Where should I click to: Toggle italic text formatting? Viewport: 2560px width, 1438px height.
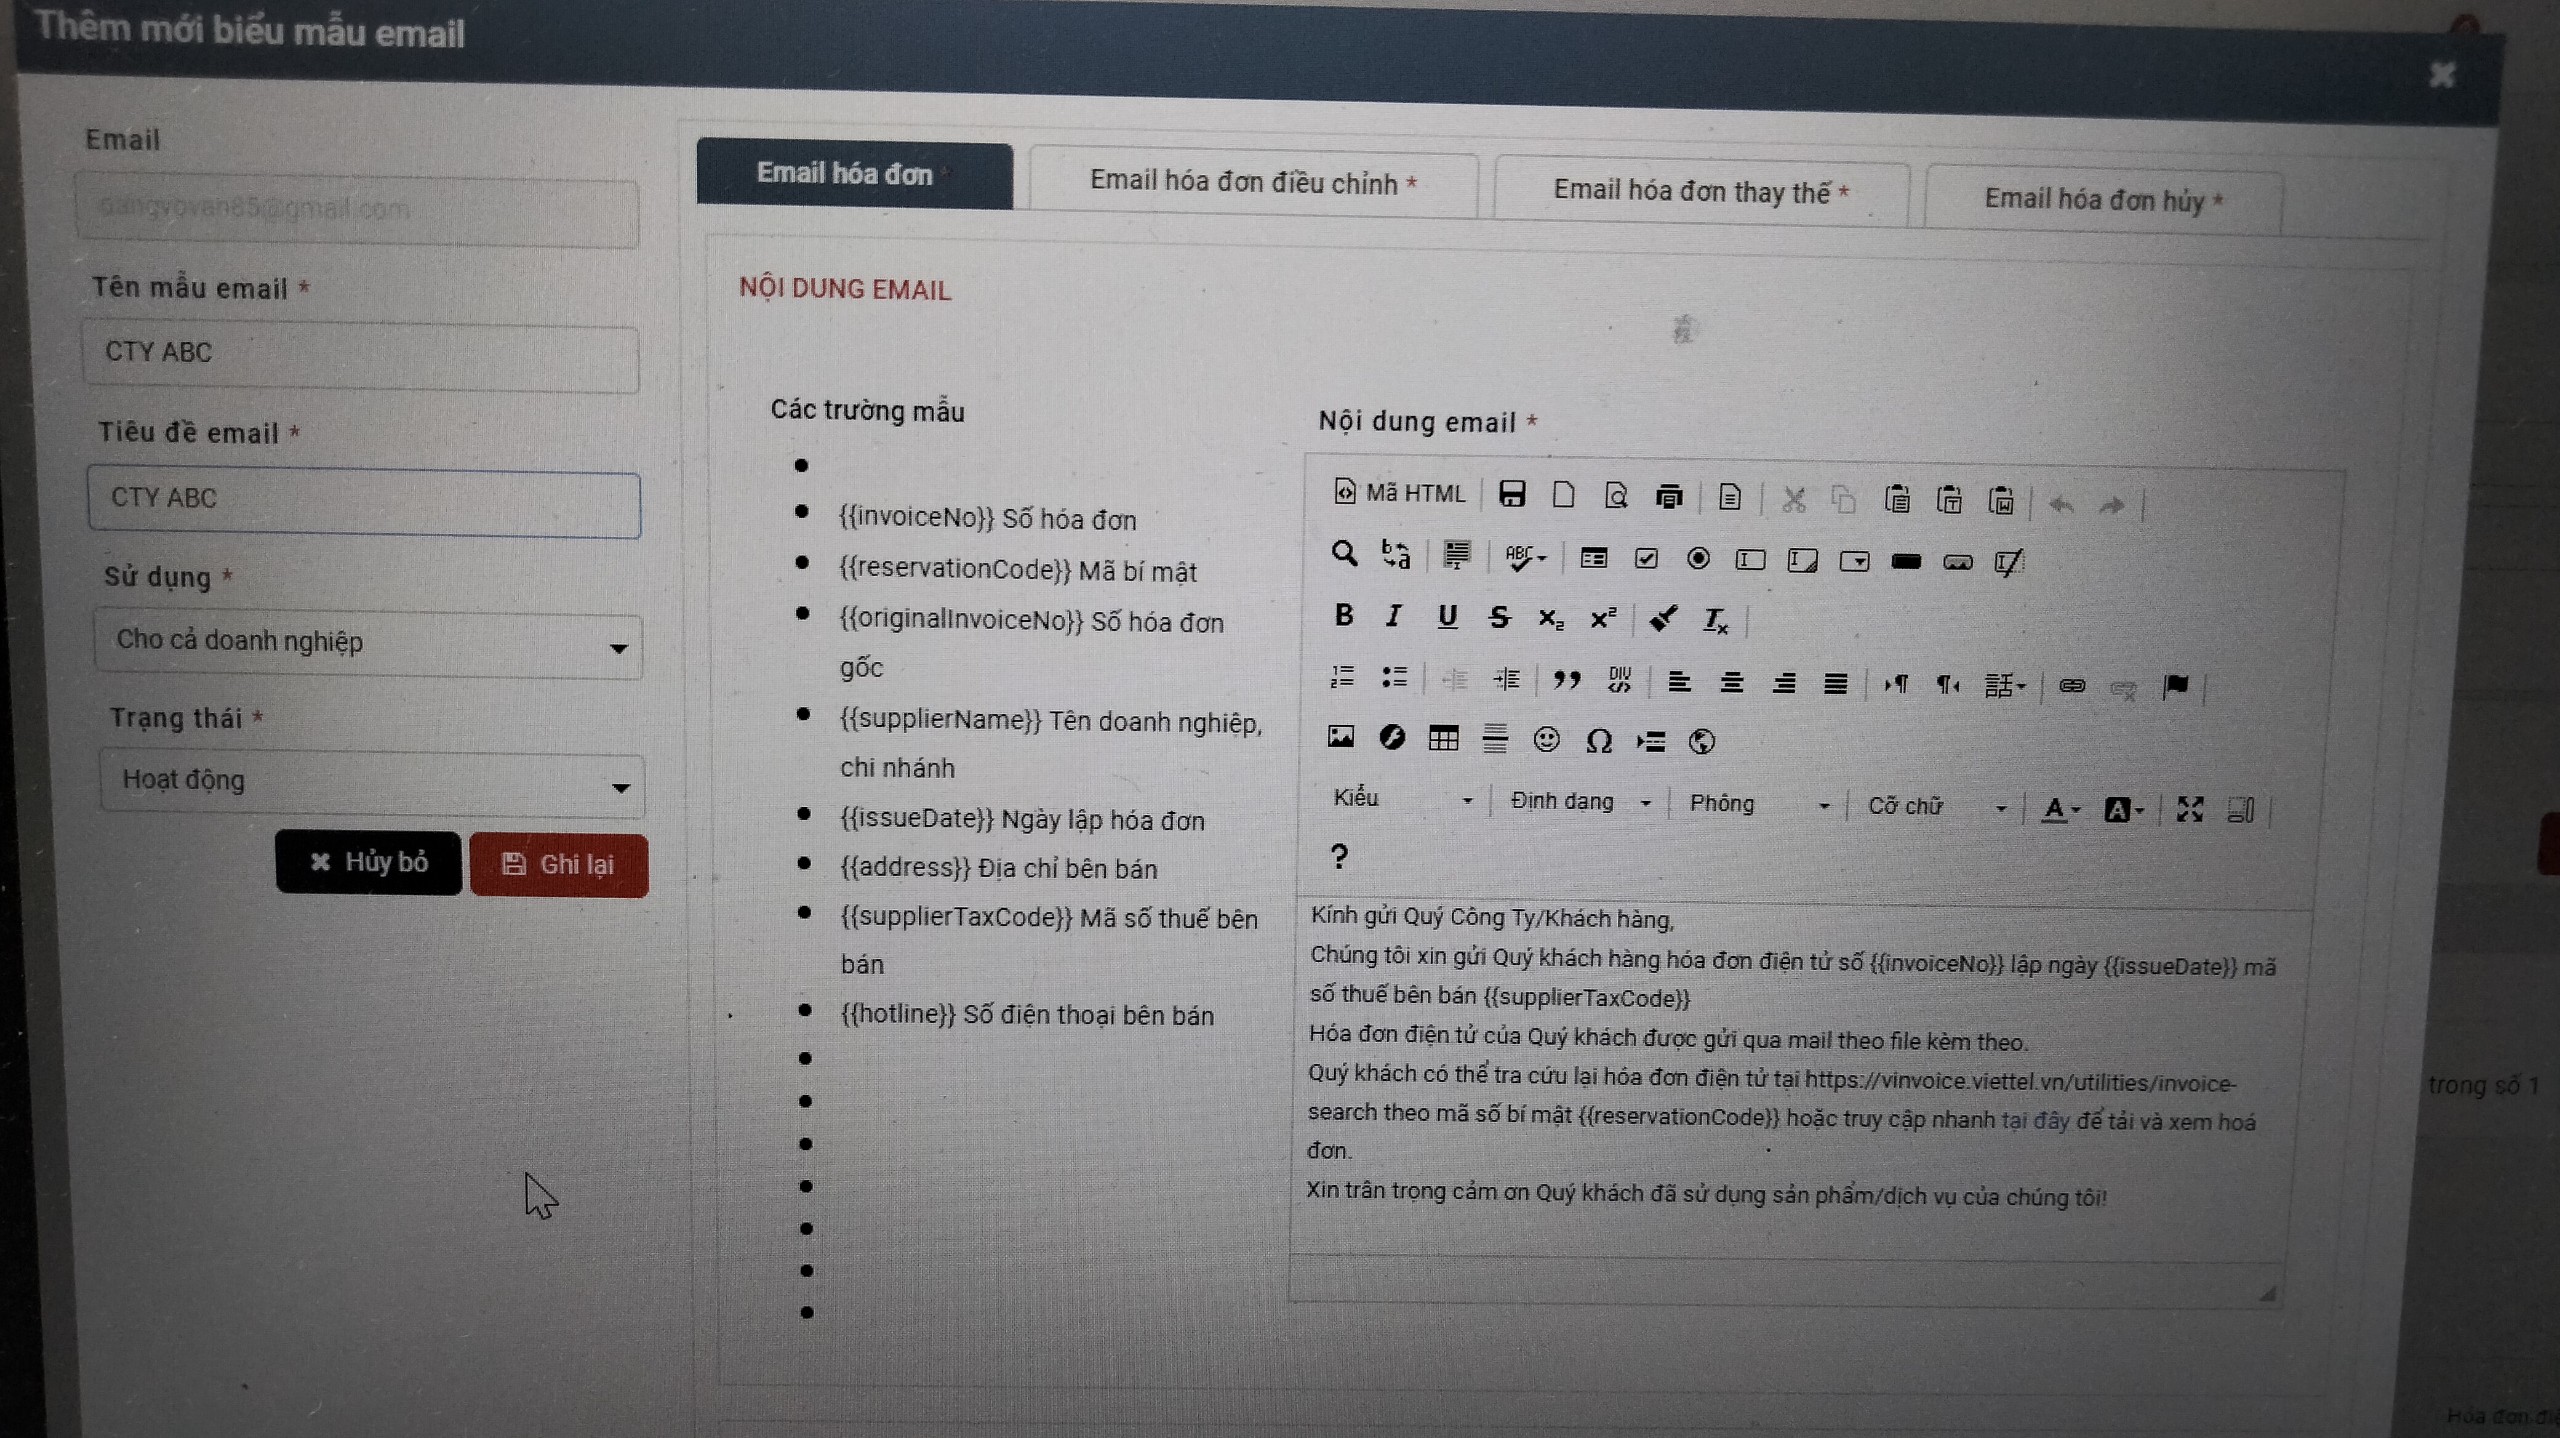coord(1394,616)
